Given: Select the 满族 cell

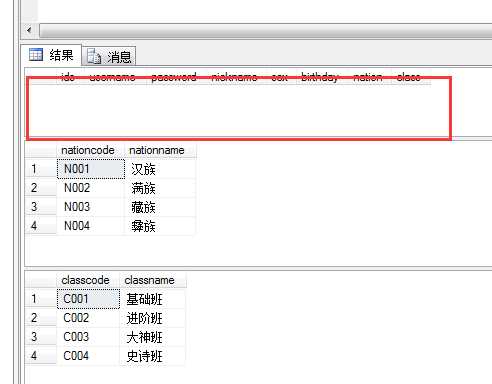Looking at the screenshot, I should (x=160, y=188).
